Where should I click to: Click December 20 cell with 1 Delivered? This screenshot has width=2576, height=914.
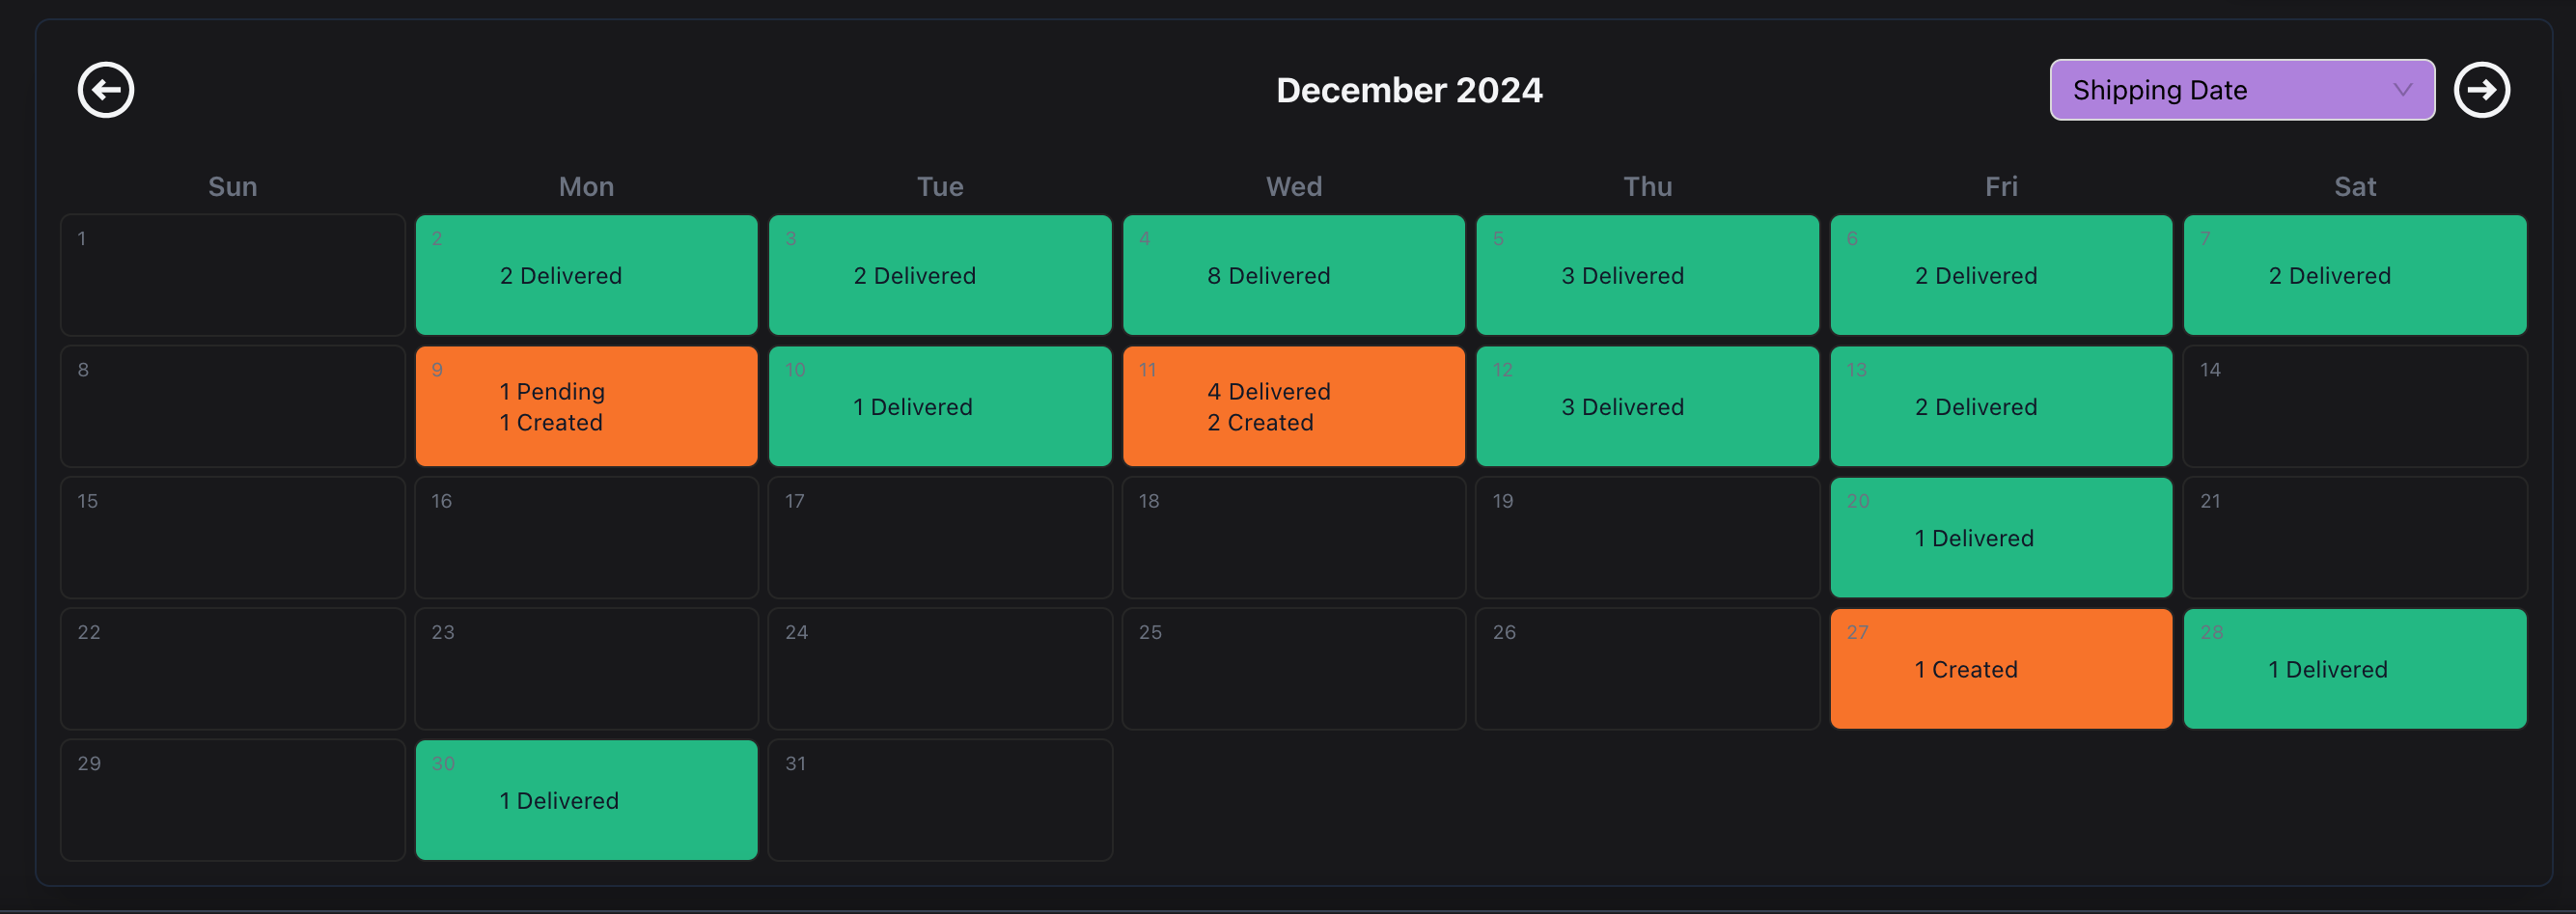2000,538
